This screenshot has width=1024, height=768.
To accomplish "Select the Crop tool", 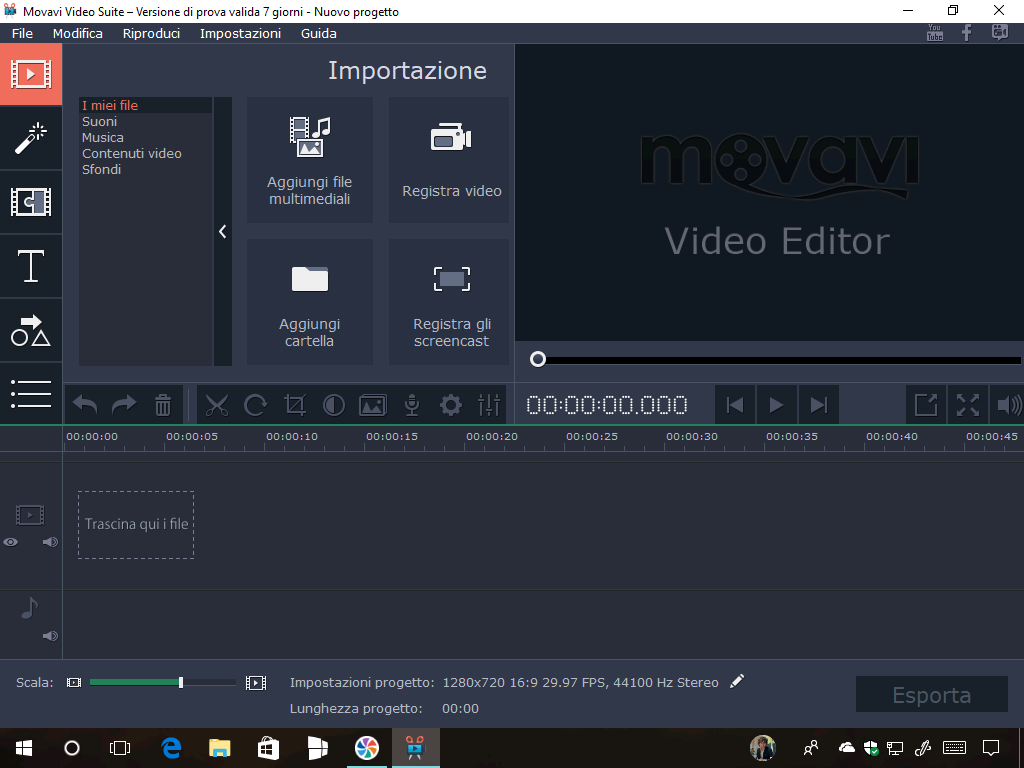I will tap(295, 406).
